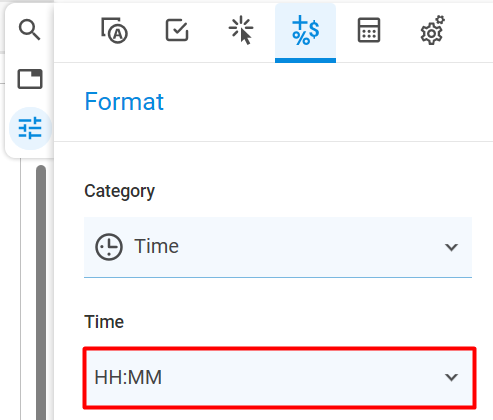Select the HH:MM value text
Viewport: 493px width, 420px height.
(x=128, y=377)
